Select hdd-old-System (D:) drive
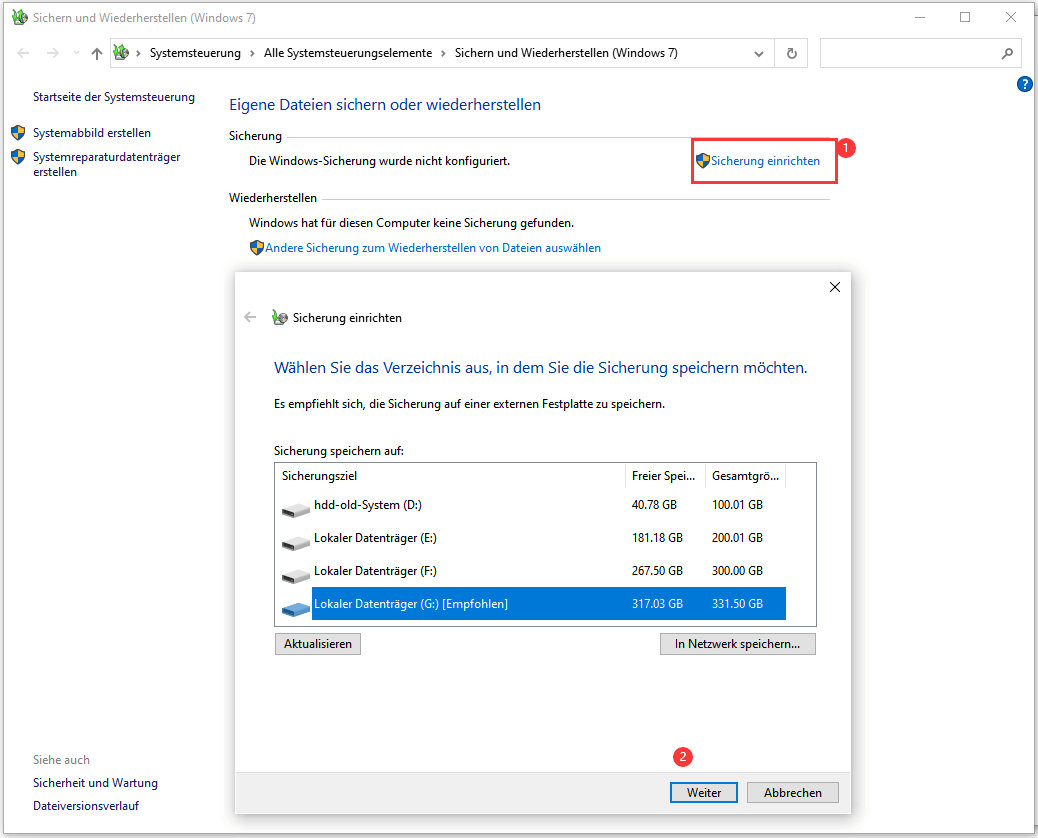 532,505
